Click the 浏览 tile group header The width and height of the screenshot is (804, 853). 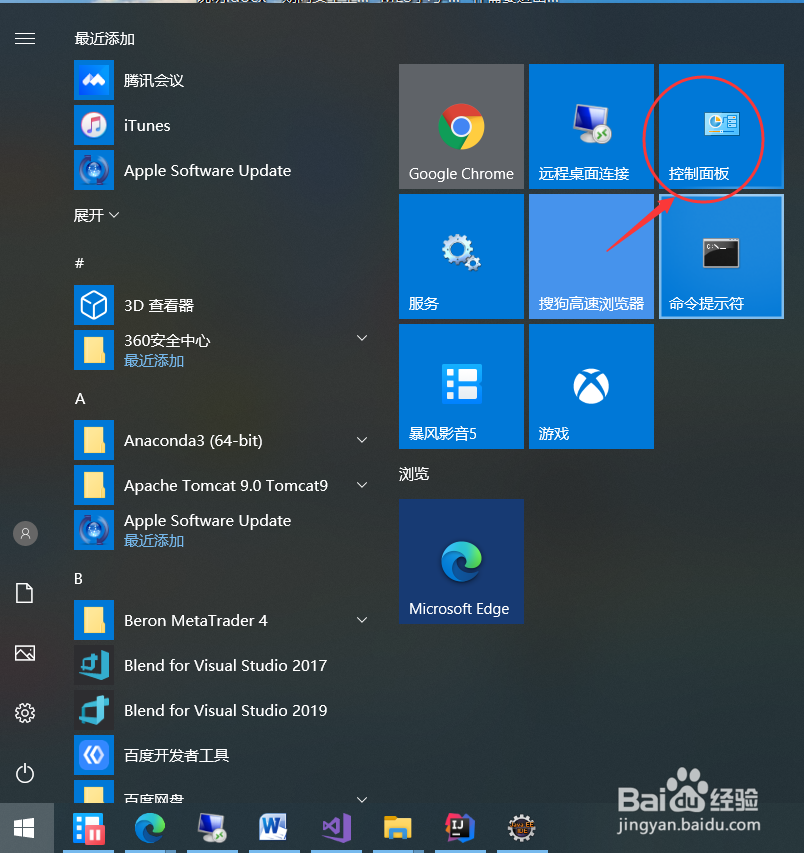point(414,474)
